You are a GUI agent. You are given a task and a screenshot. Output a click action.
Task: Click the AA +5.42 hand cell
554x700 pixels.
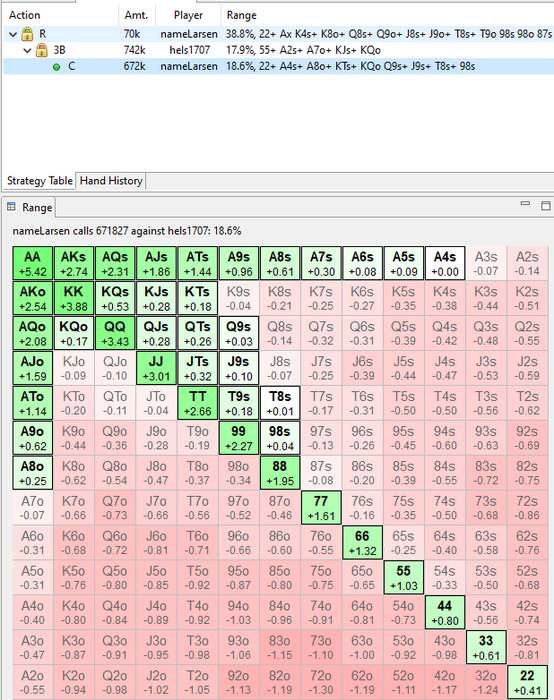(33, 263)
